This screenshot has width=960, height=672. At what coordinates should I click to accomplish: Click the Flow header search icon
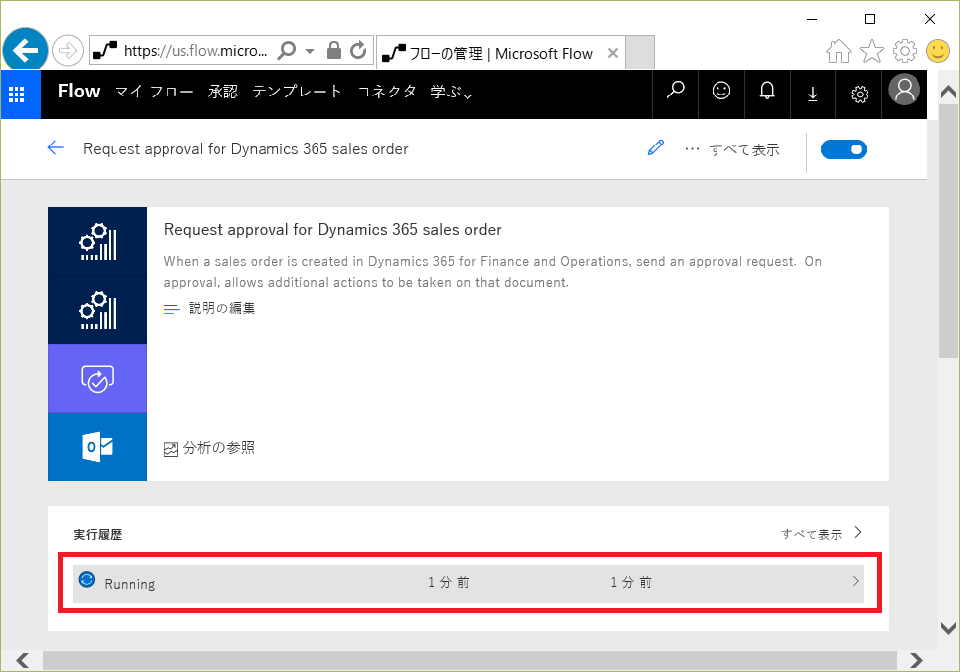point(675,91)
